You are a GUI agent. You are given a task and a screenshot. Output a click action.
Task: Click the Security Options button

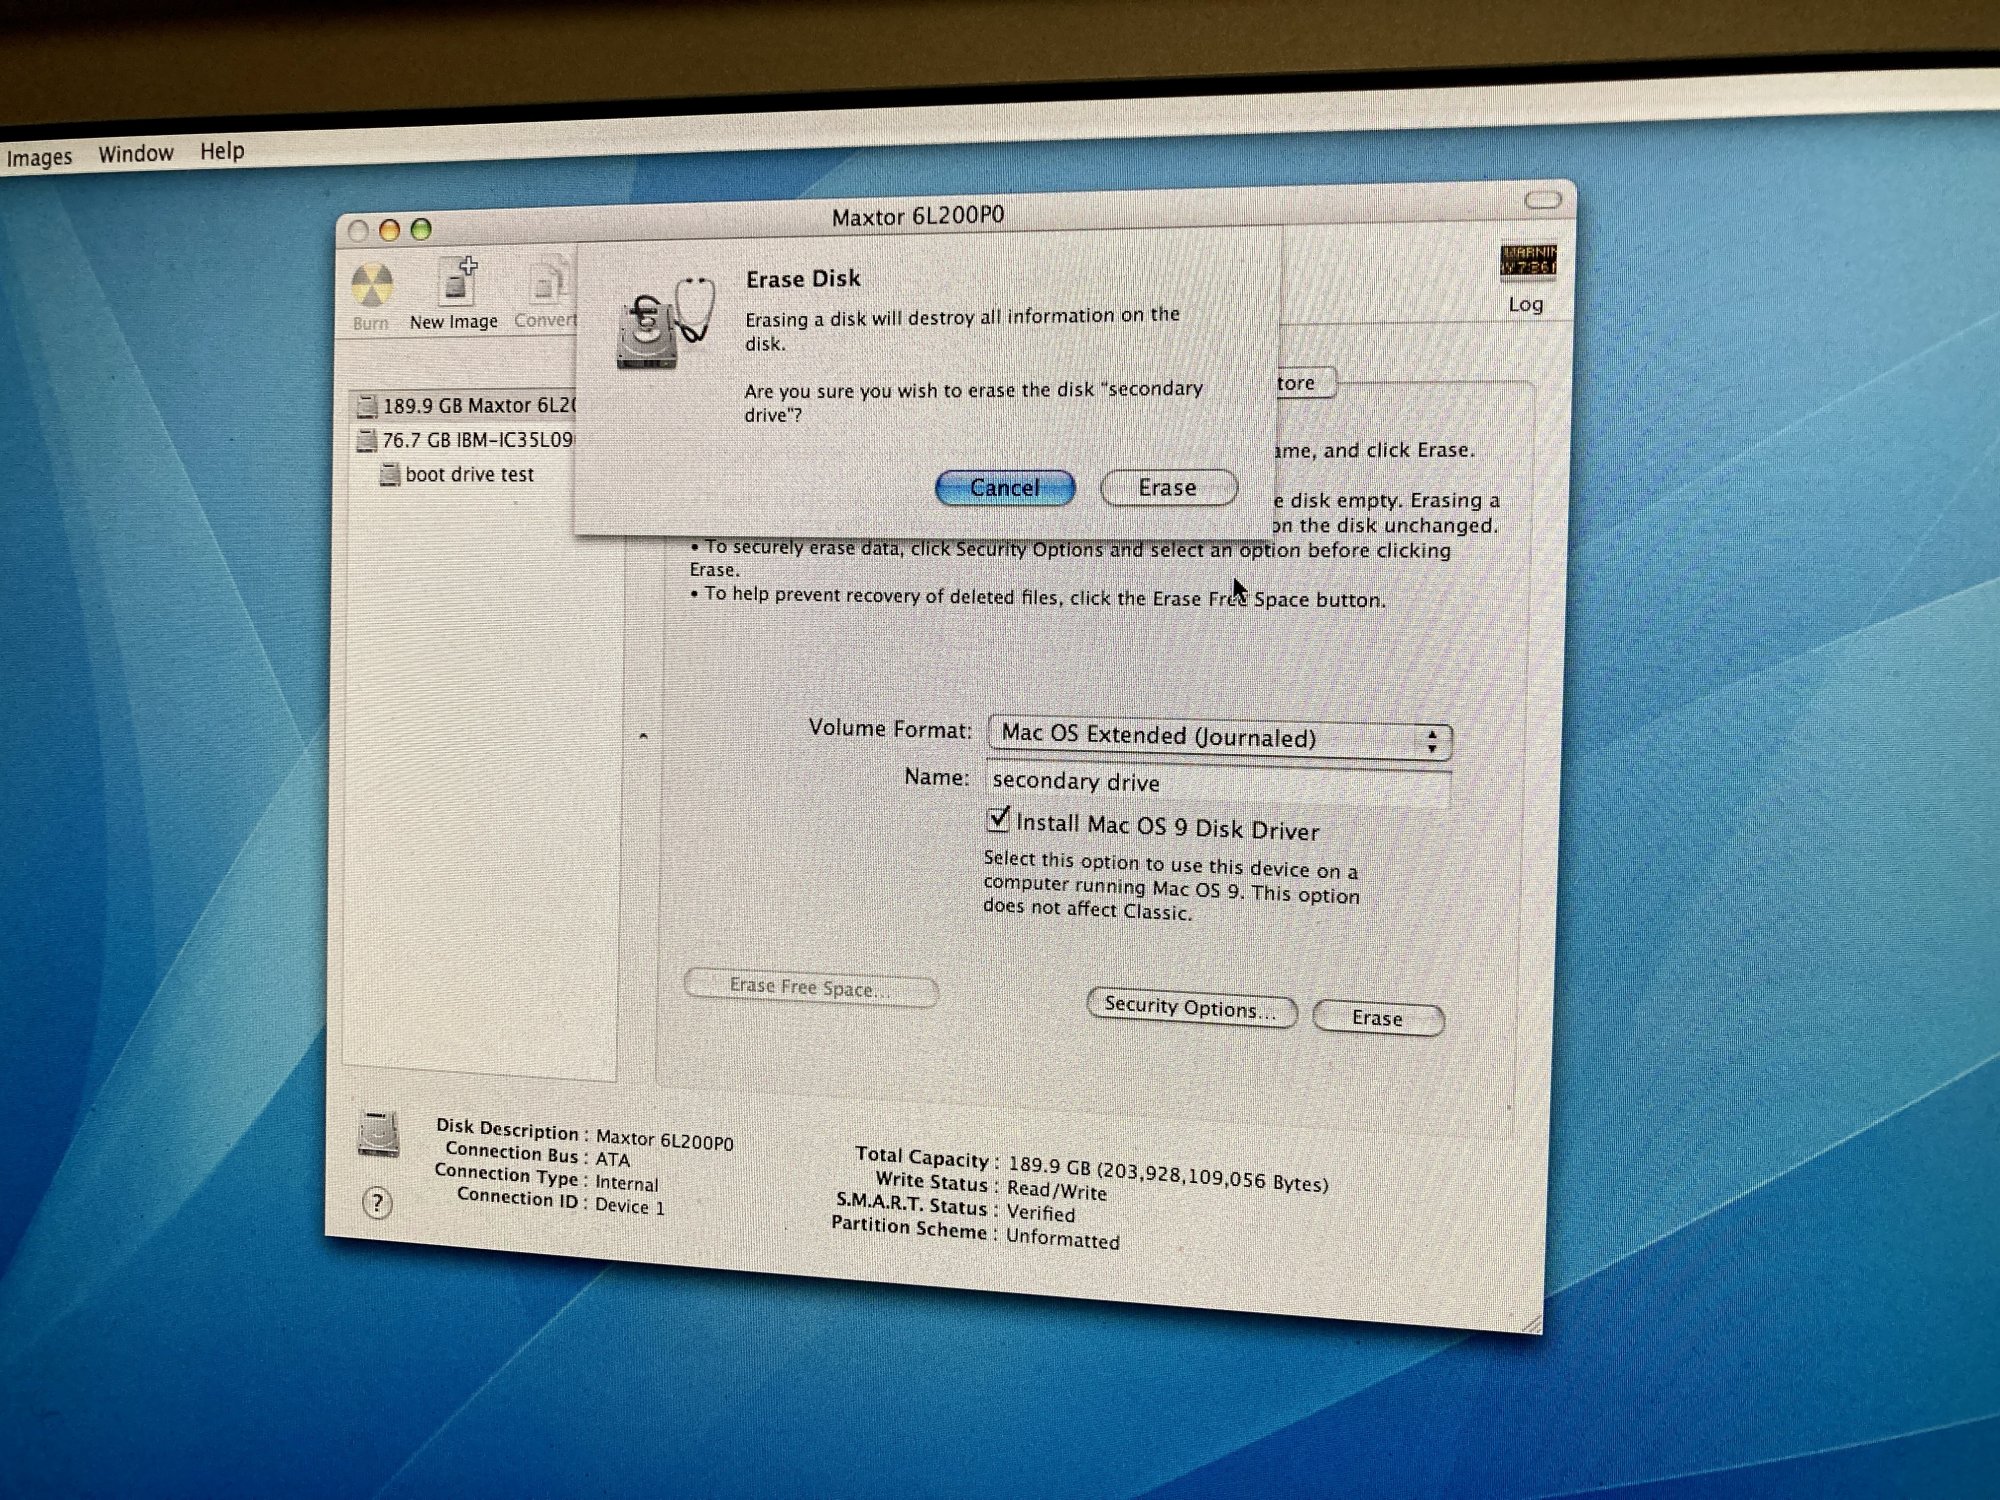tap(1191, 1008)
